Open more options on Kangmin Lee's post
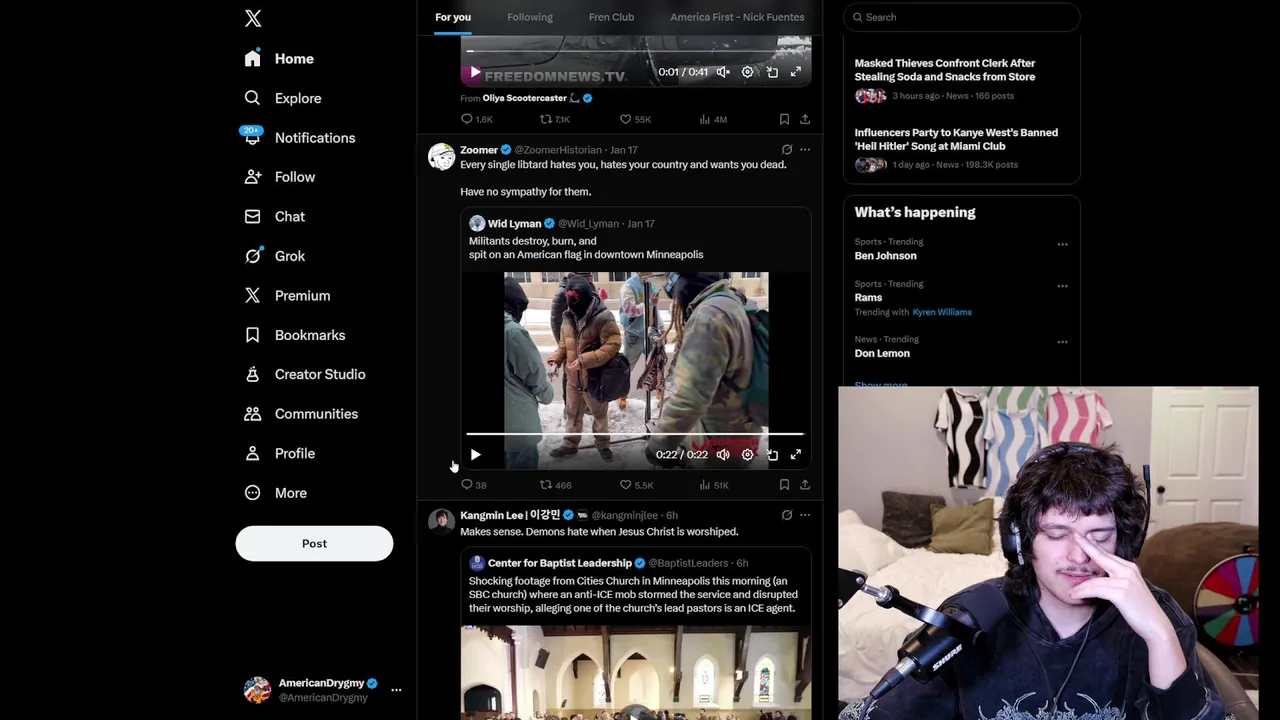The height and width of the screenshot is (720, 1280). click(x=805, y=515)
